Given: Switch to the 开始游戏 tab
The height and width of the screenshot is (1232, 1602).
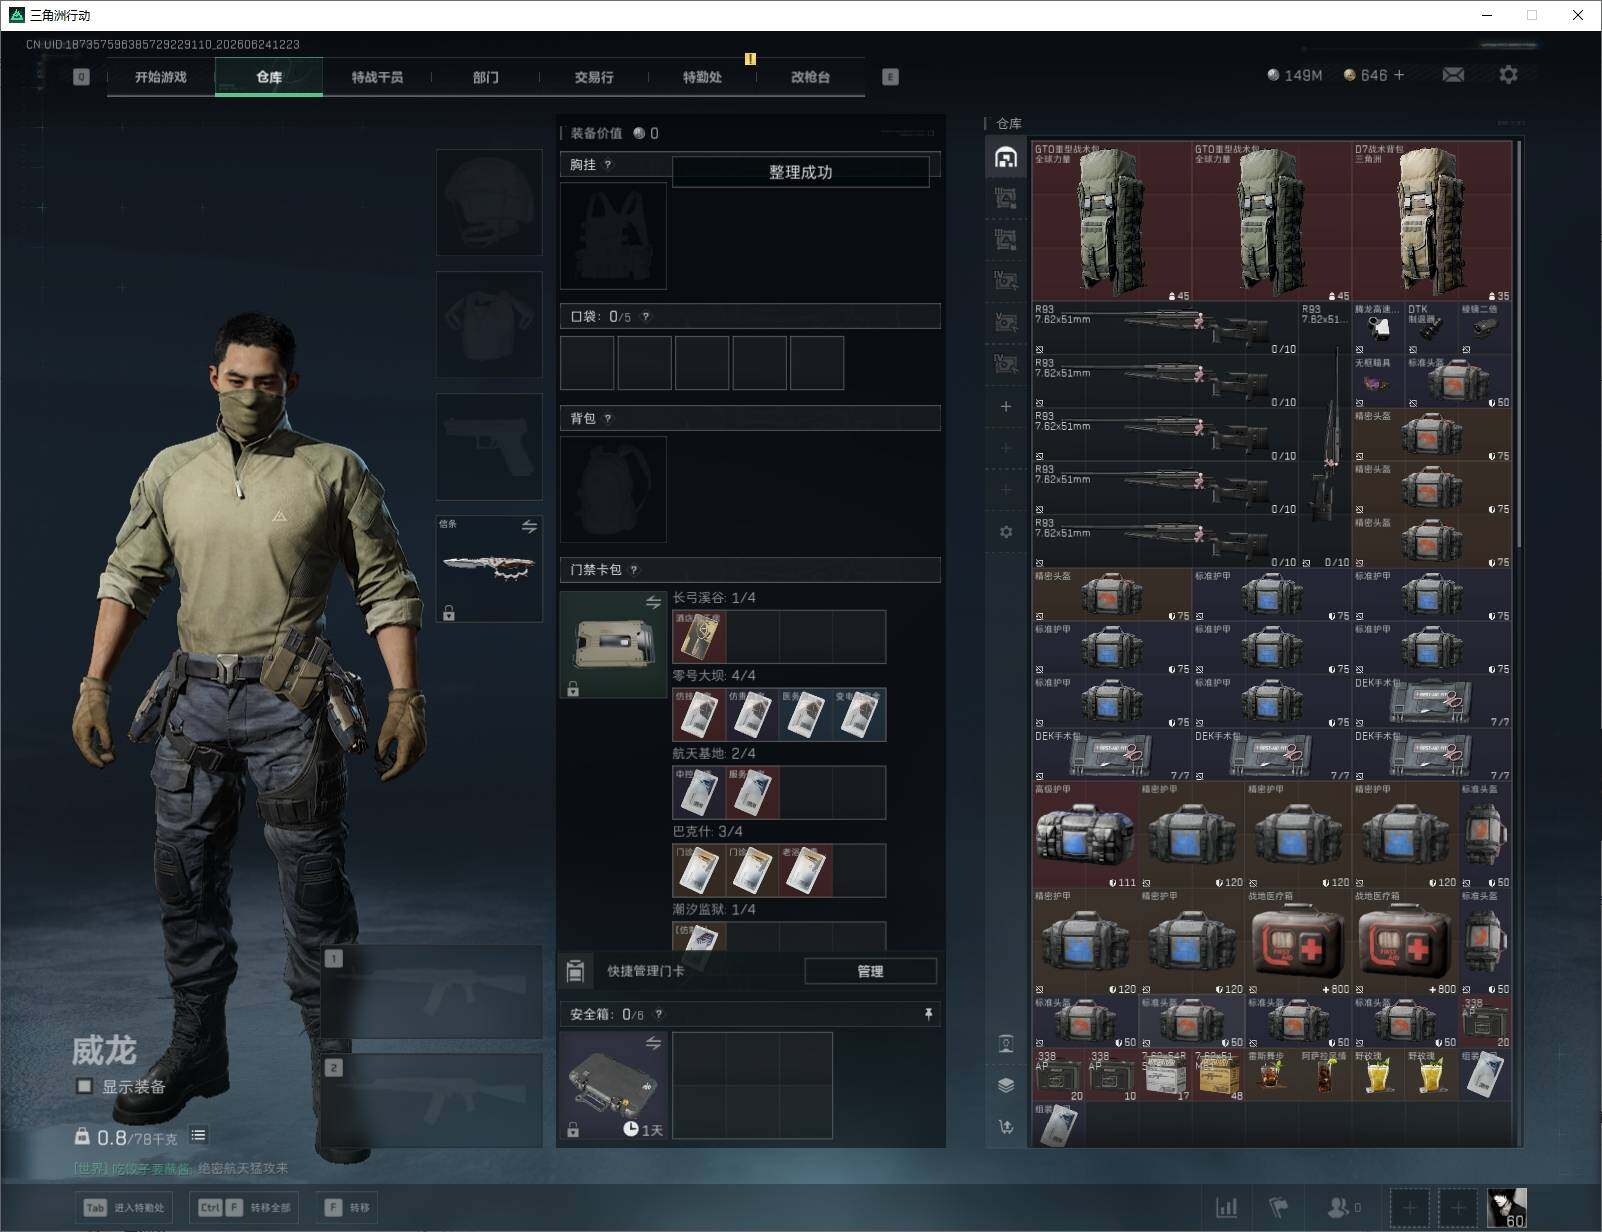Looking at the screenshot, I should pyautogui.click(x=161, y=77).
